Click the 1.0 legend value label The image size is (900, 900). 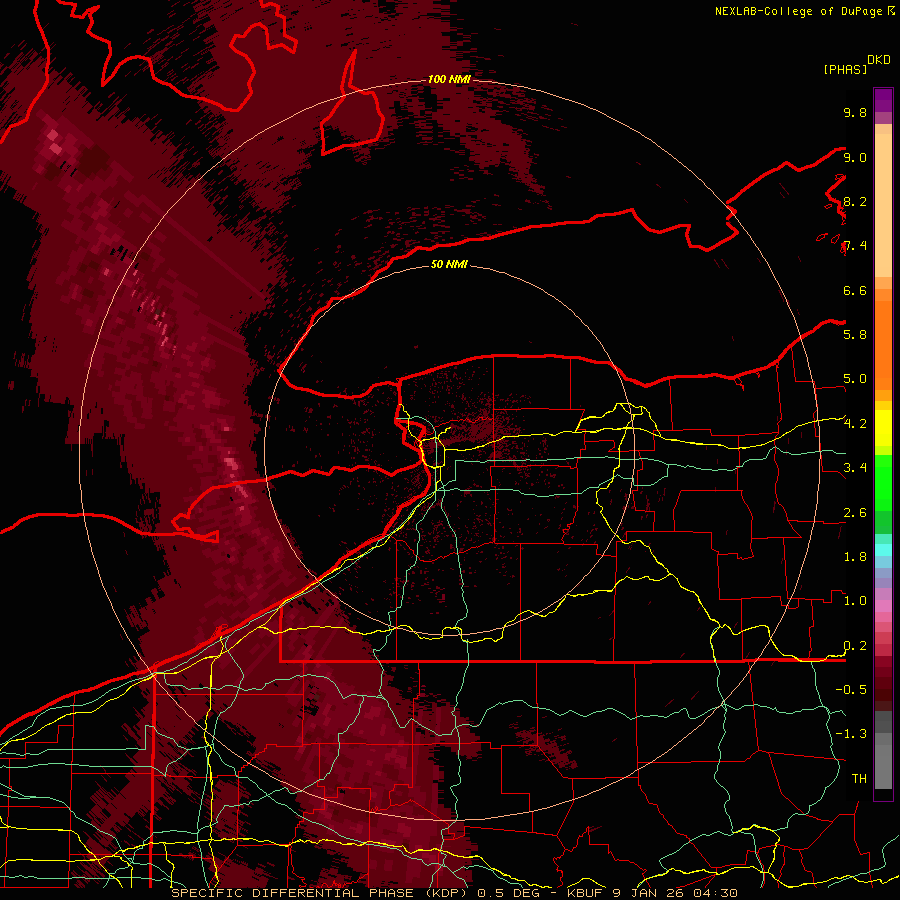tap(855, 600)
